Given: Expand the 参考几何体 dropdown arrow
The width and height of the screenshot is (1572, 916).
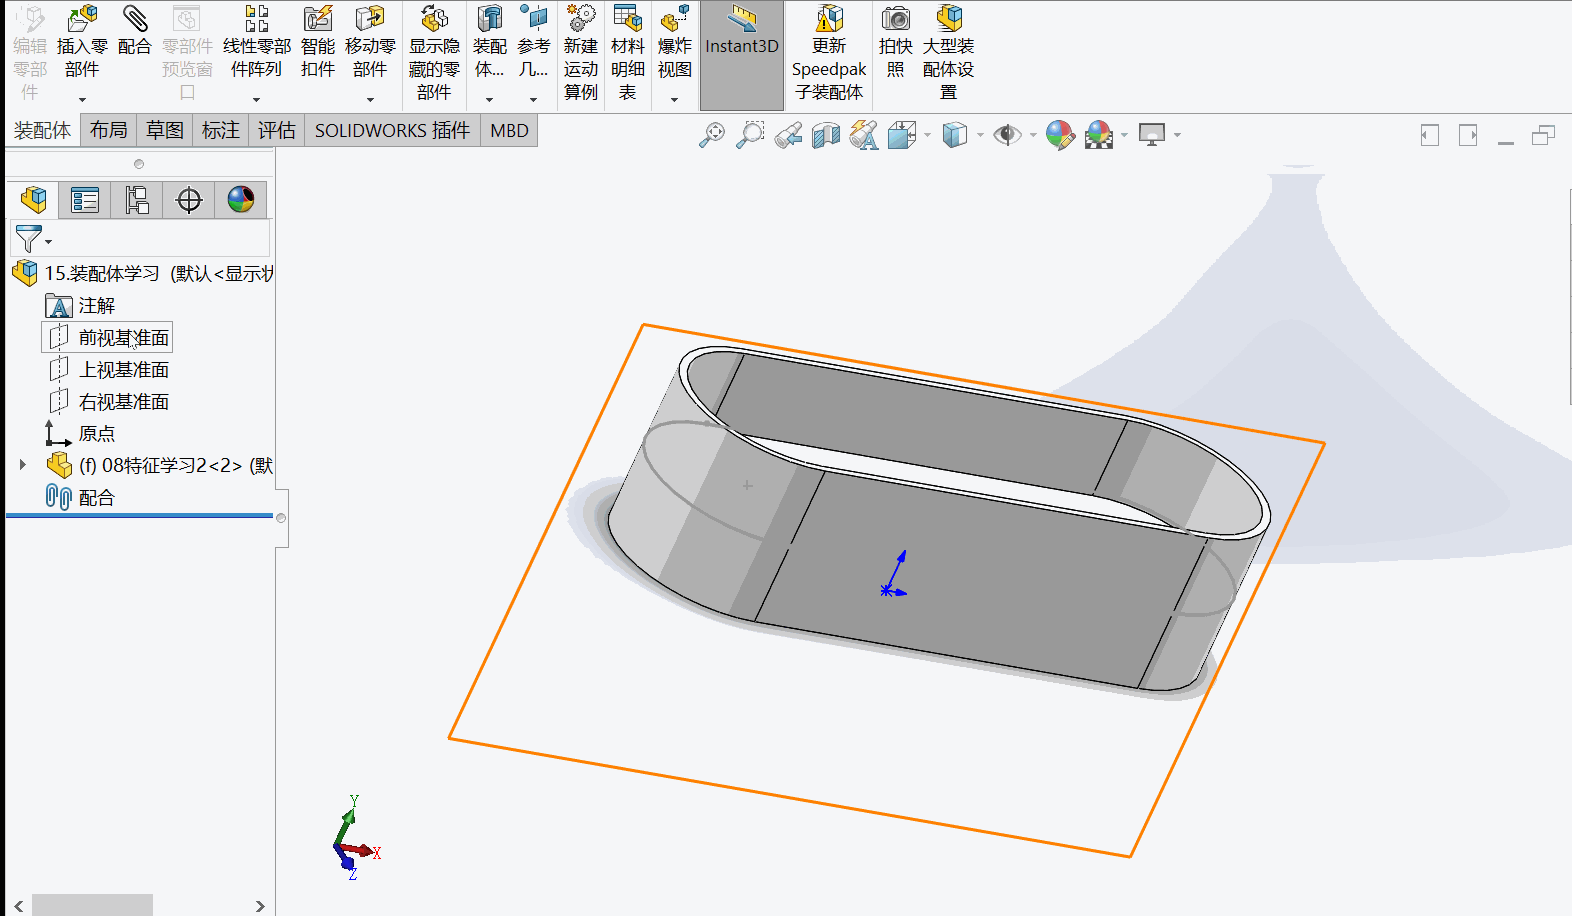Looking at the screenshot, I should [533, 99].
